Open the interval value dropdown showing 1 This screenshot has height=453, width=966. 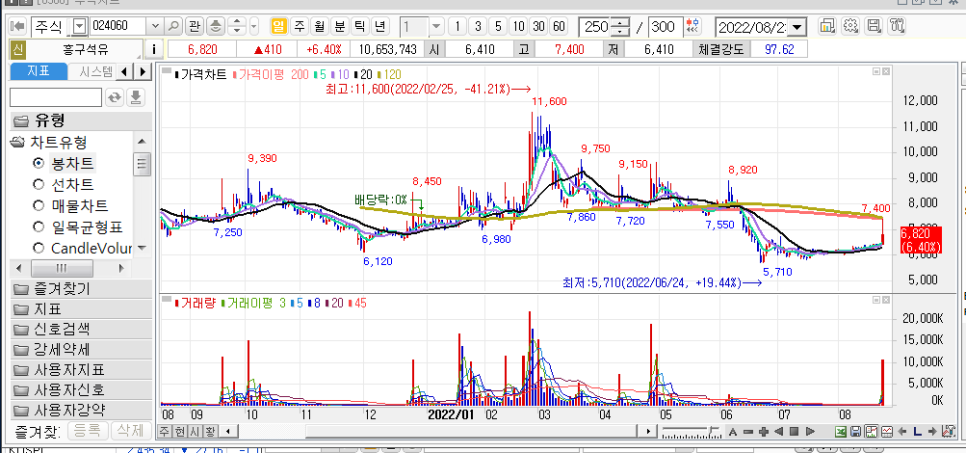coord(436,27)
